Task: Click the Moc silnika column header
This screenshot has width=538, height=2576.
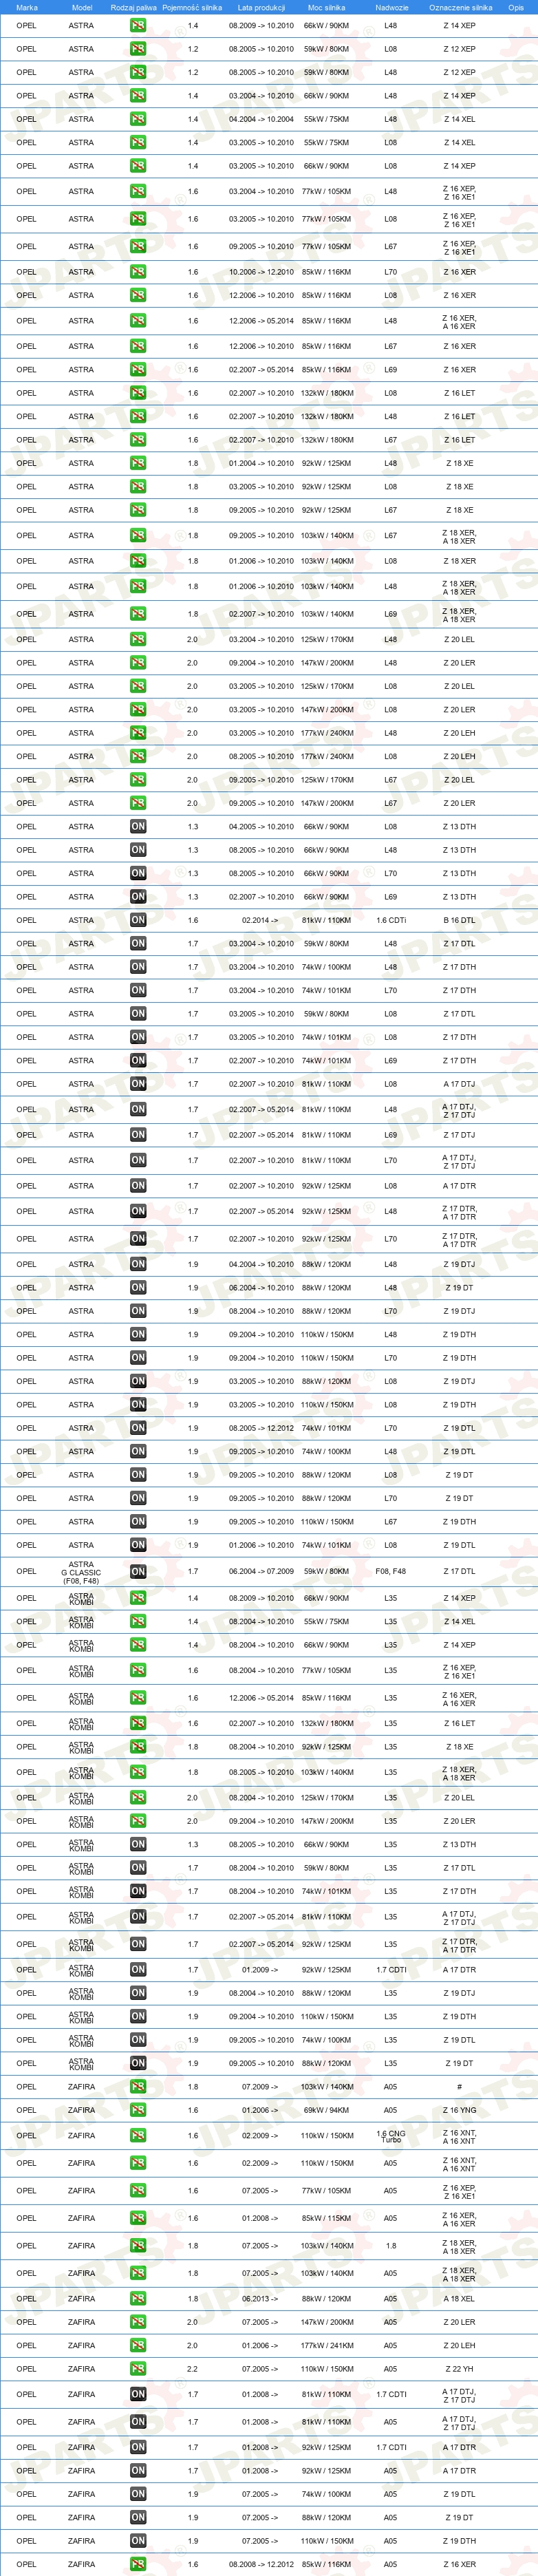Action: pyautogui.click(x=327, y=7)
